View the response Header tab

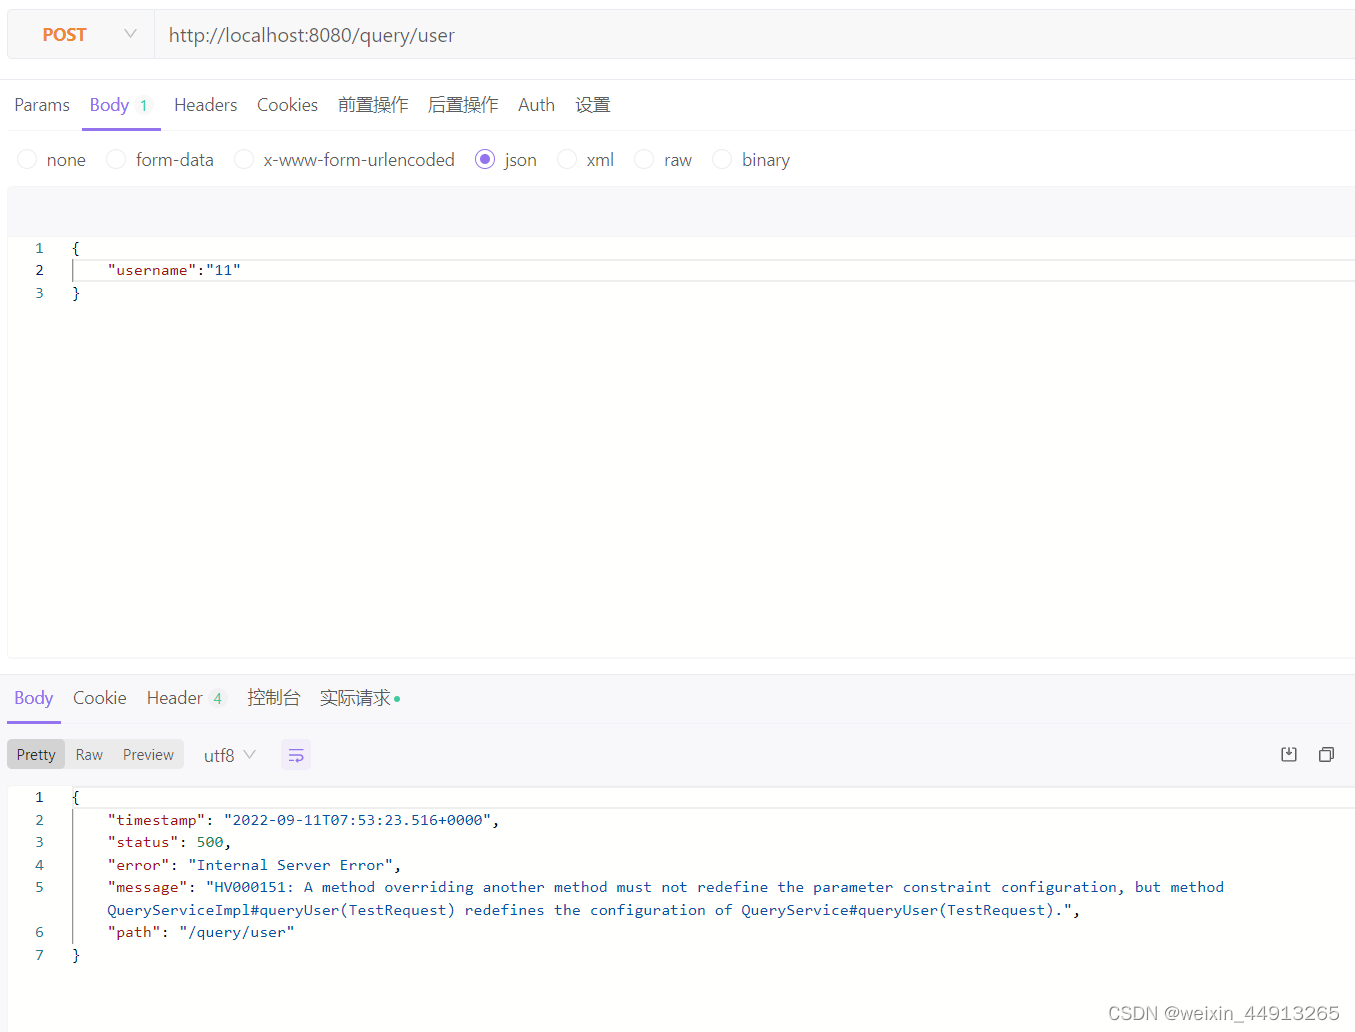pyautogui.click(x=175, y=697)
